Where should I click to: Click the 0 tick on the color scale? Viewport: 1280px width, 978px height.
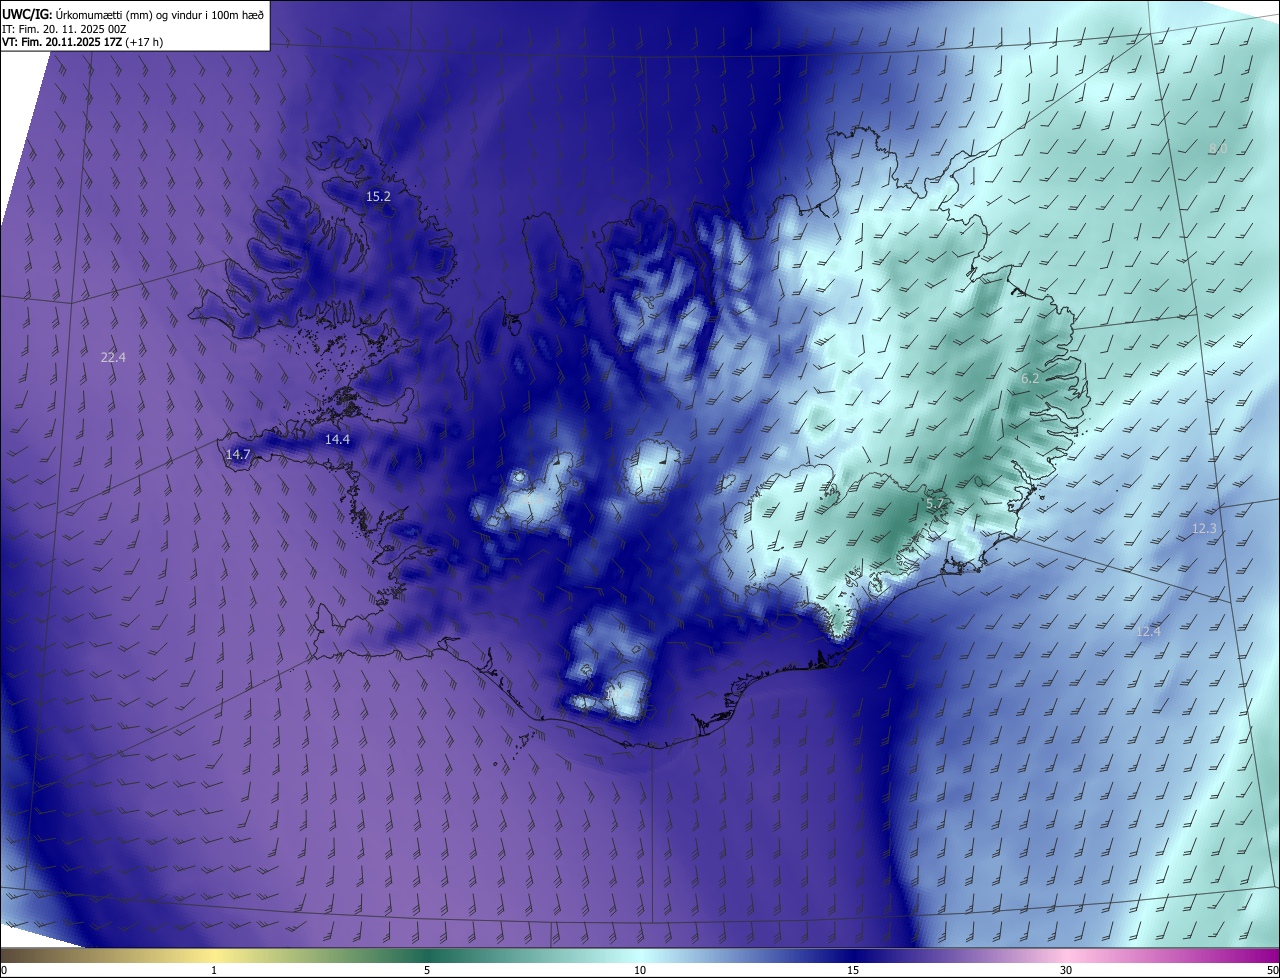(4, 970)
